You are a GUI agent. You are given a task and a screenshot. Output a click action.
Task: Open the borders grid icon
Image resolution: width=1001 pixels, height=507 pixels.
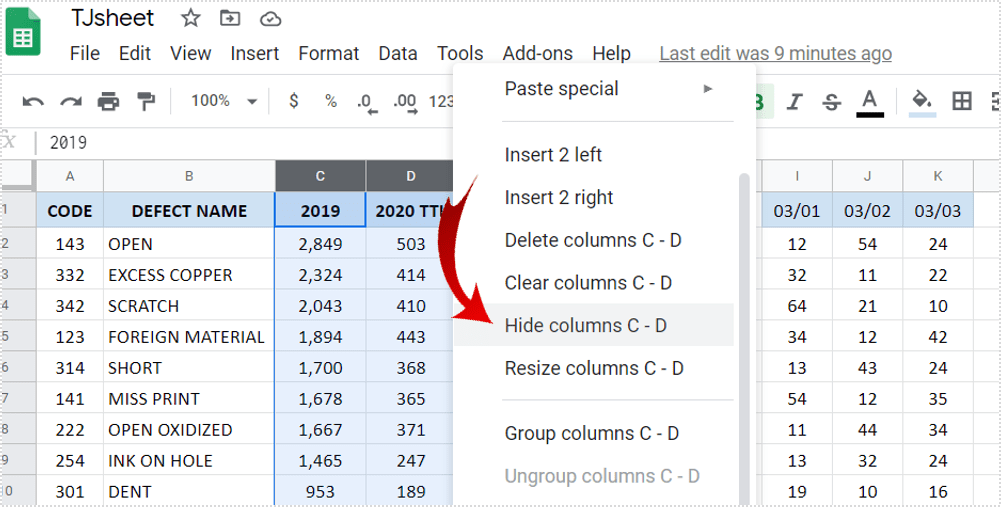[x=962, y=101]
